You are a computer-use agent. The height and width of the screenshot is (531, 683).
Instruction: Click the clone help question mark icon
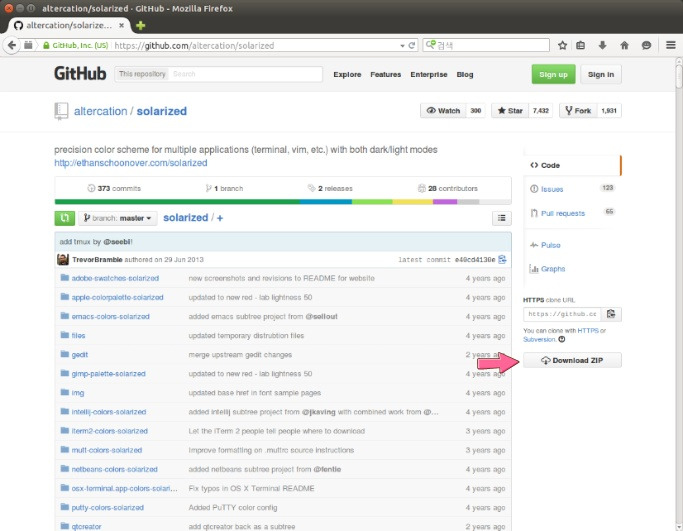[562, 339]
